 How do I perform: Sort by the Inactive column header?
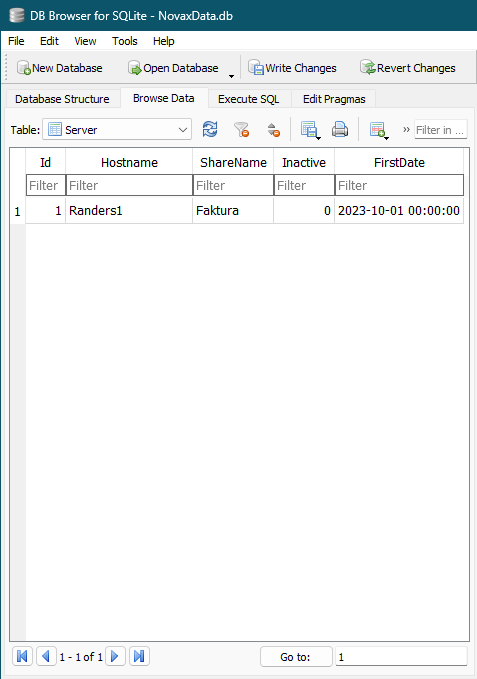click(x=304, y=162)
